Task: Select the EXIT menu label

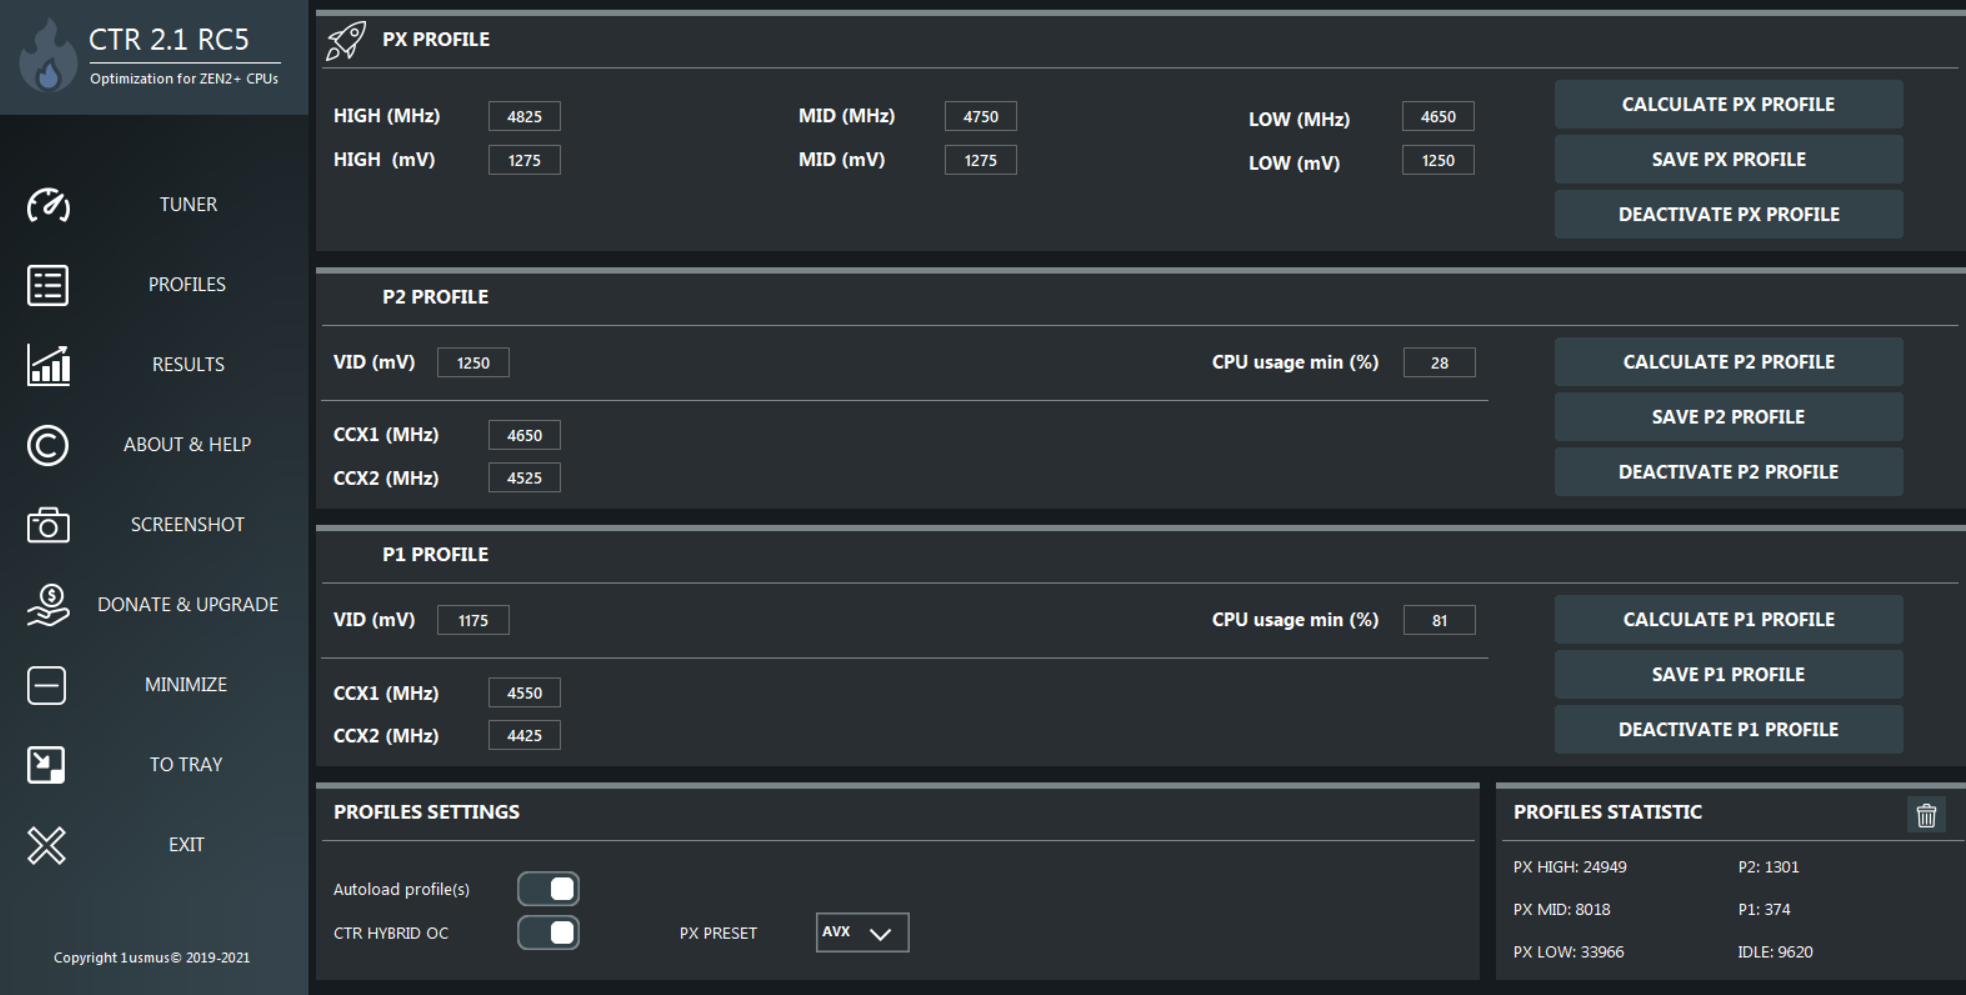Action: point(186,844)
